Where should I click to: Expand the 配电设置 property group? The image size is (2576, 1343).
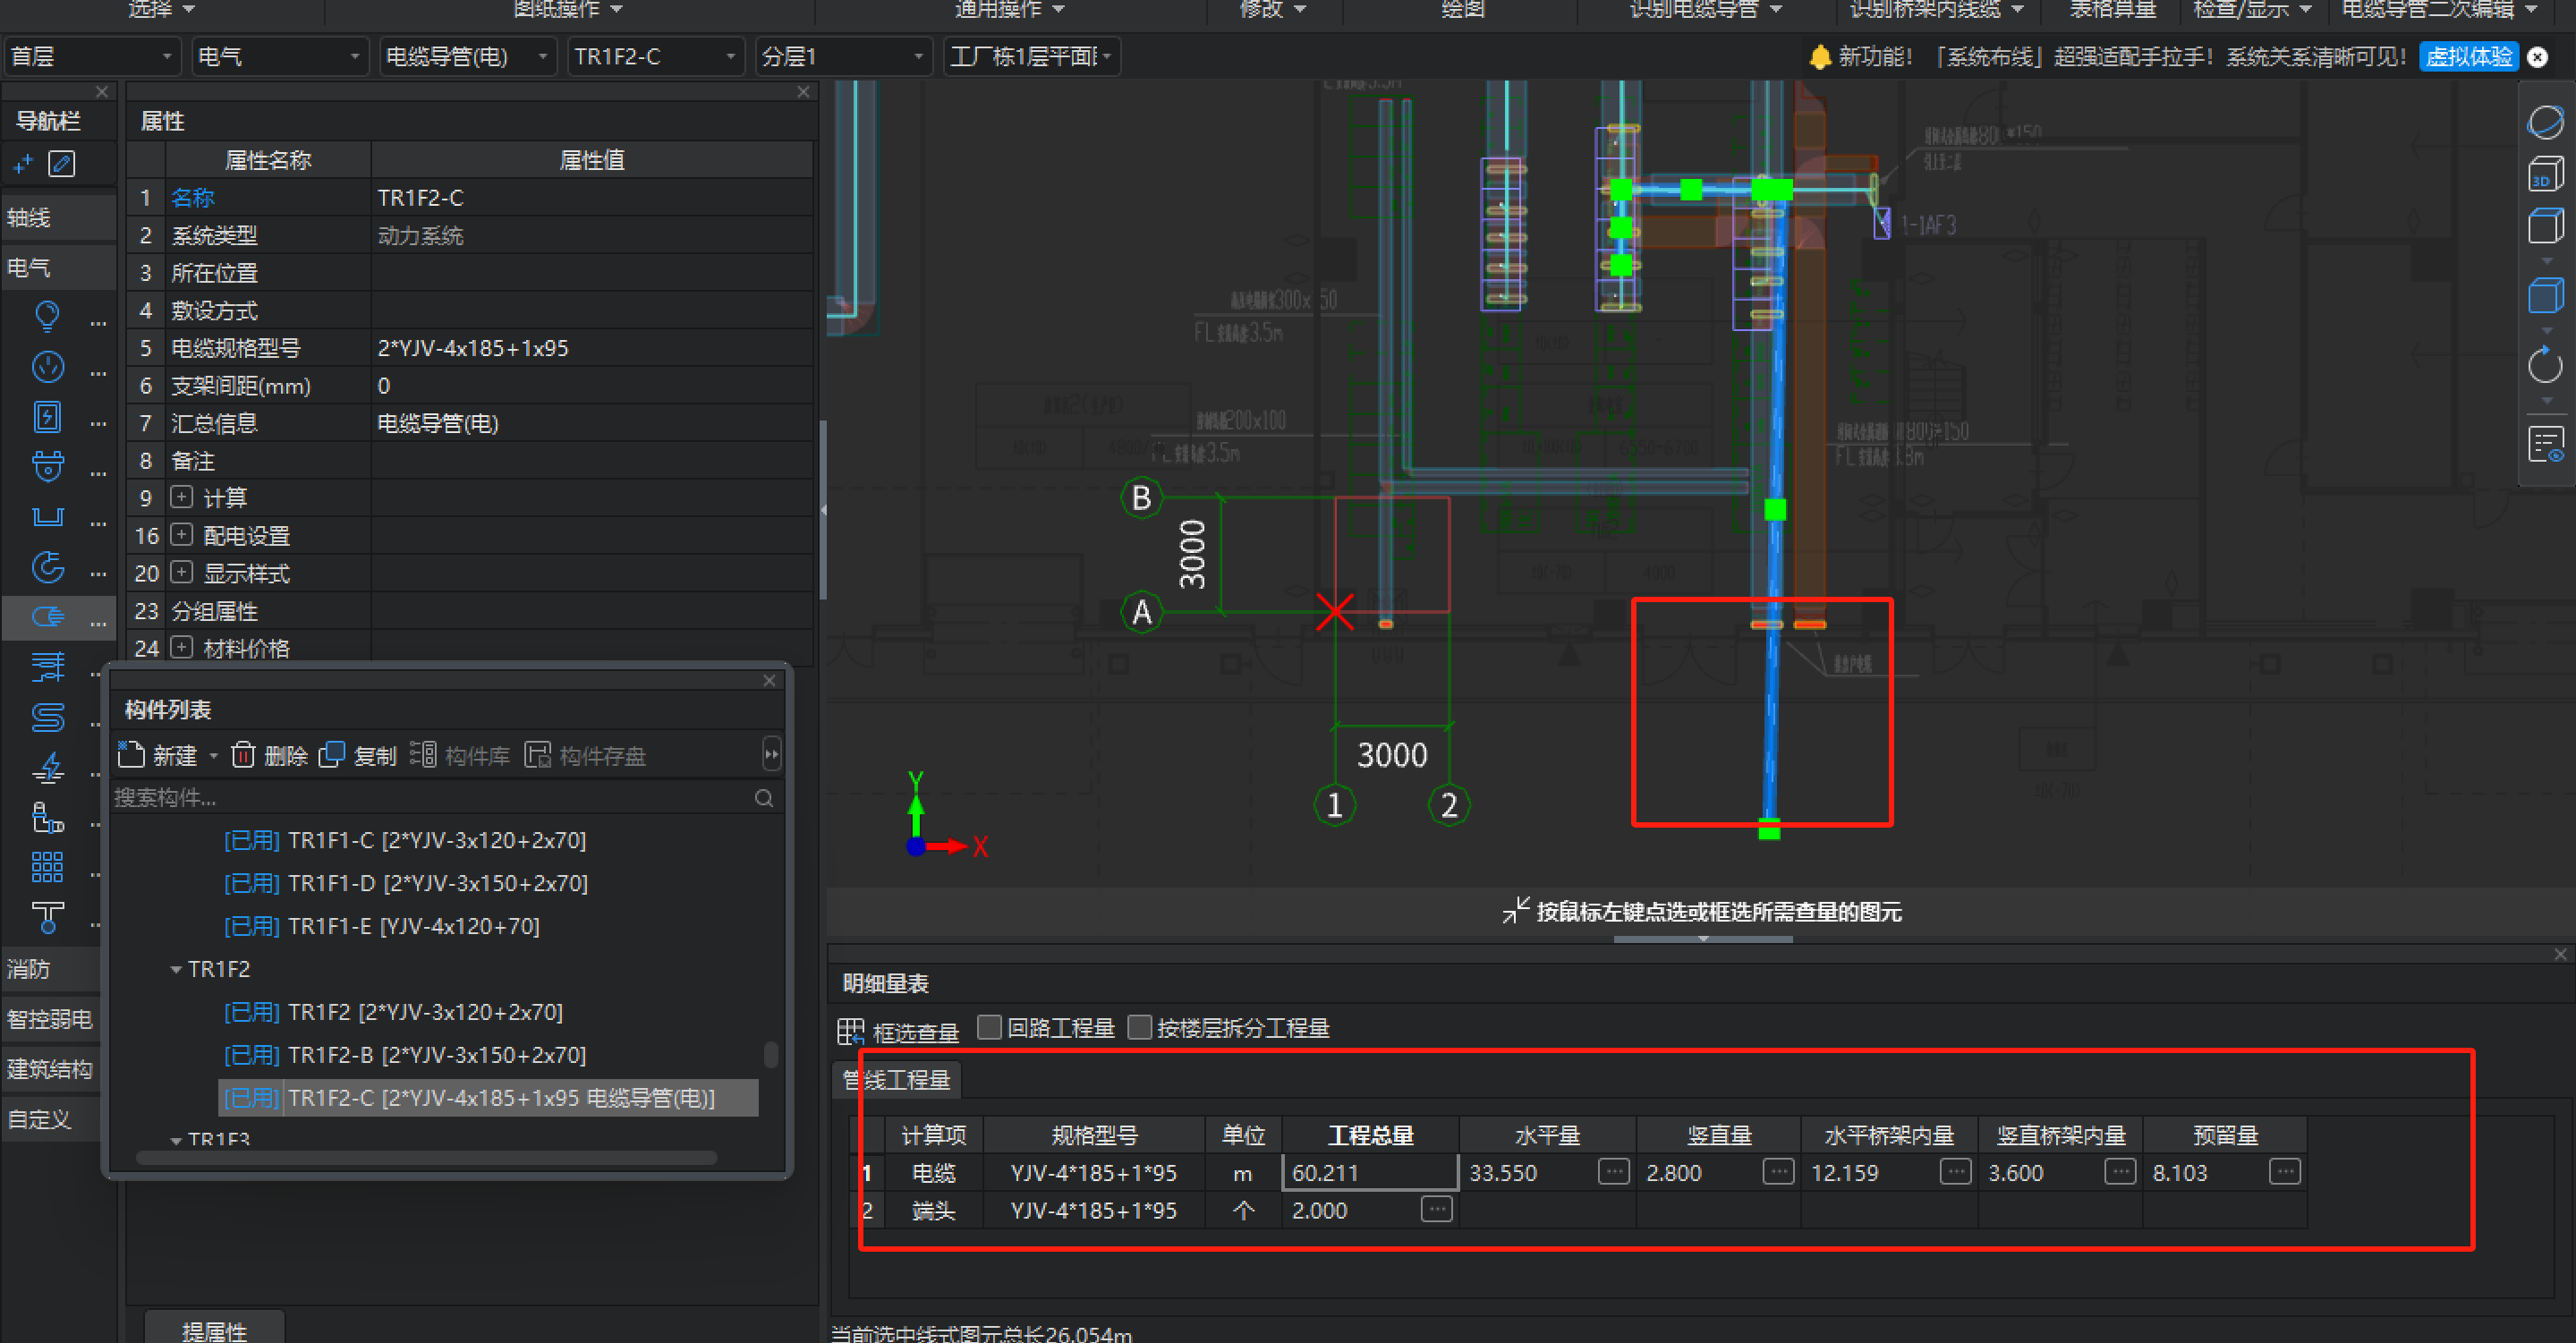[181, 535]
